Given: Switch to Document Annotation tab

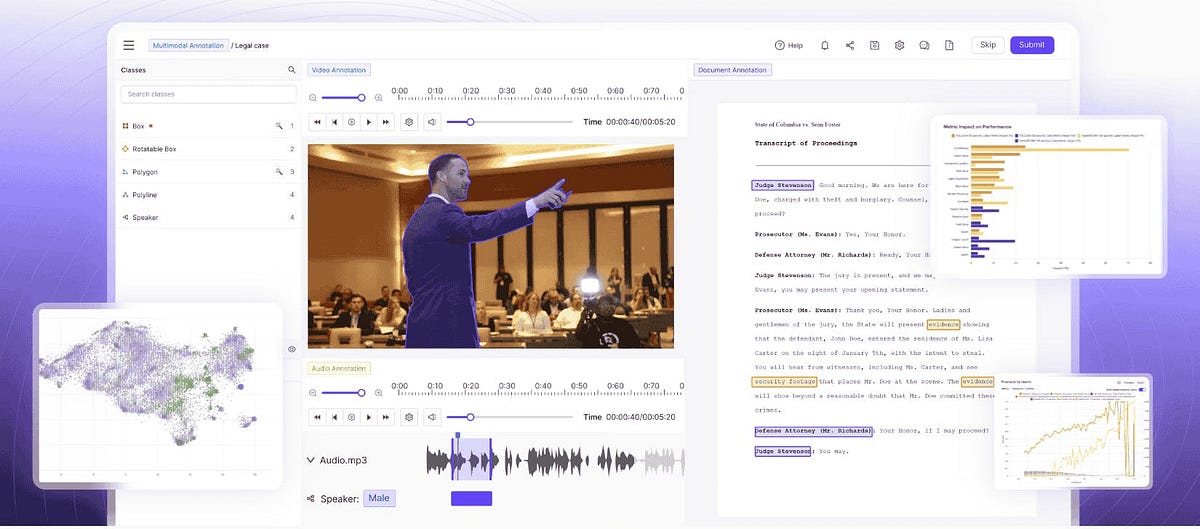Looking at the screenshot, I should [x=732, y=70].
